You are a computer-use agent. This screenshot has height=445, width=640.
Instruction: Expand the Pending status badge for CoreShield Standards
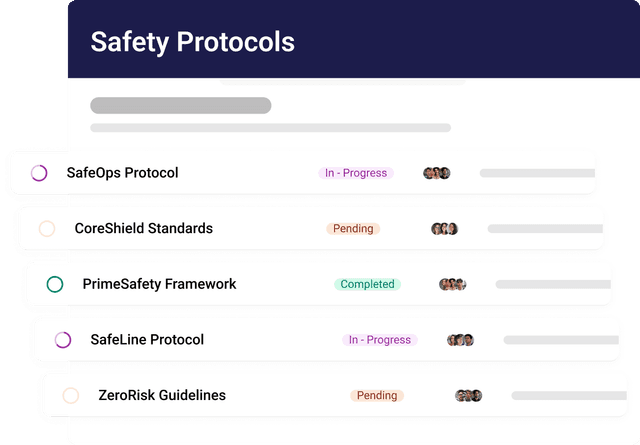(353, 229)
